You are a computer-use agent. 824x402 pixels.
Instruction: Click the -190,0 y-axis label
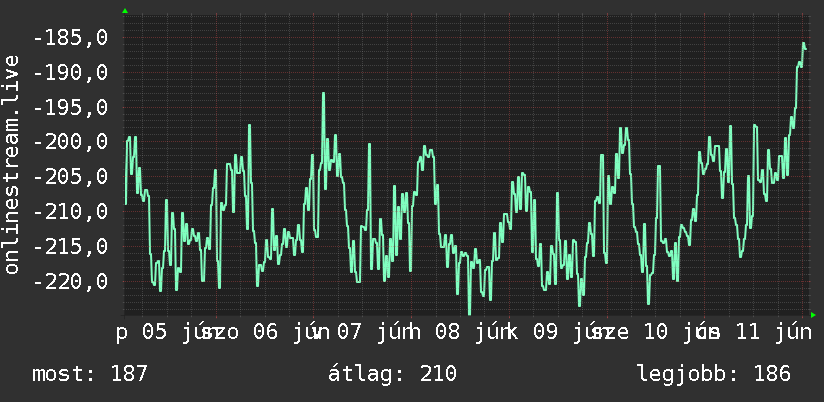[x=70, y=73]
